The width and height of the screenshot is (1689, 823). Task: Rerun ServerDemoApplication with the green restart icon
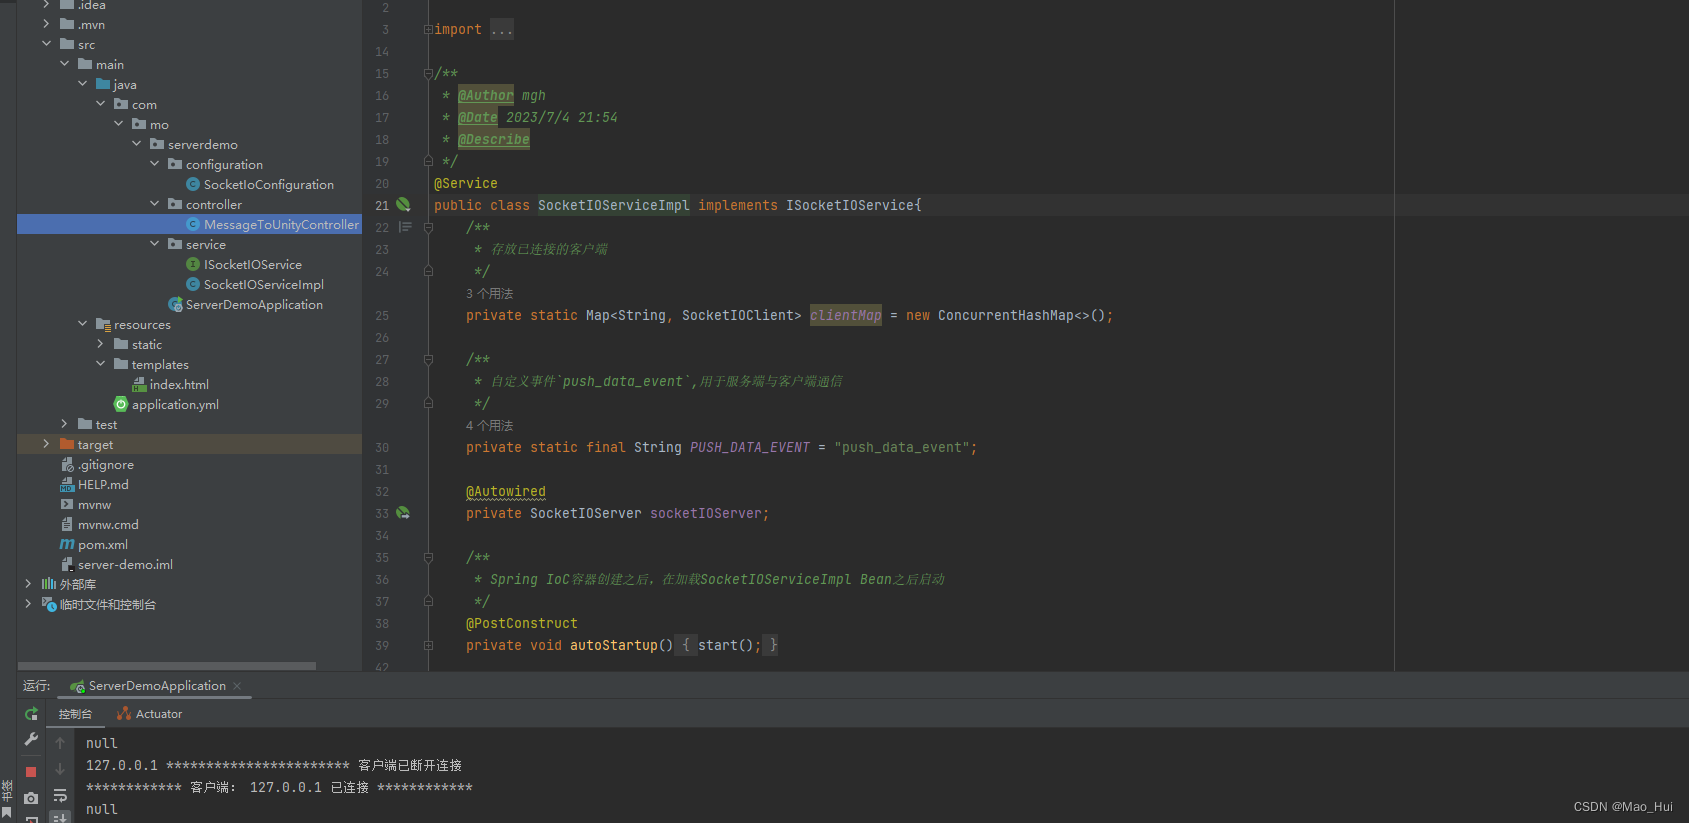click(31, 714)
